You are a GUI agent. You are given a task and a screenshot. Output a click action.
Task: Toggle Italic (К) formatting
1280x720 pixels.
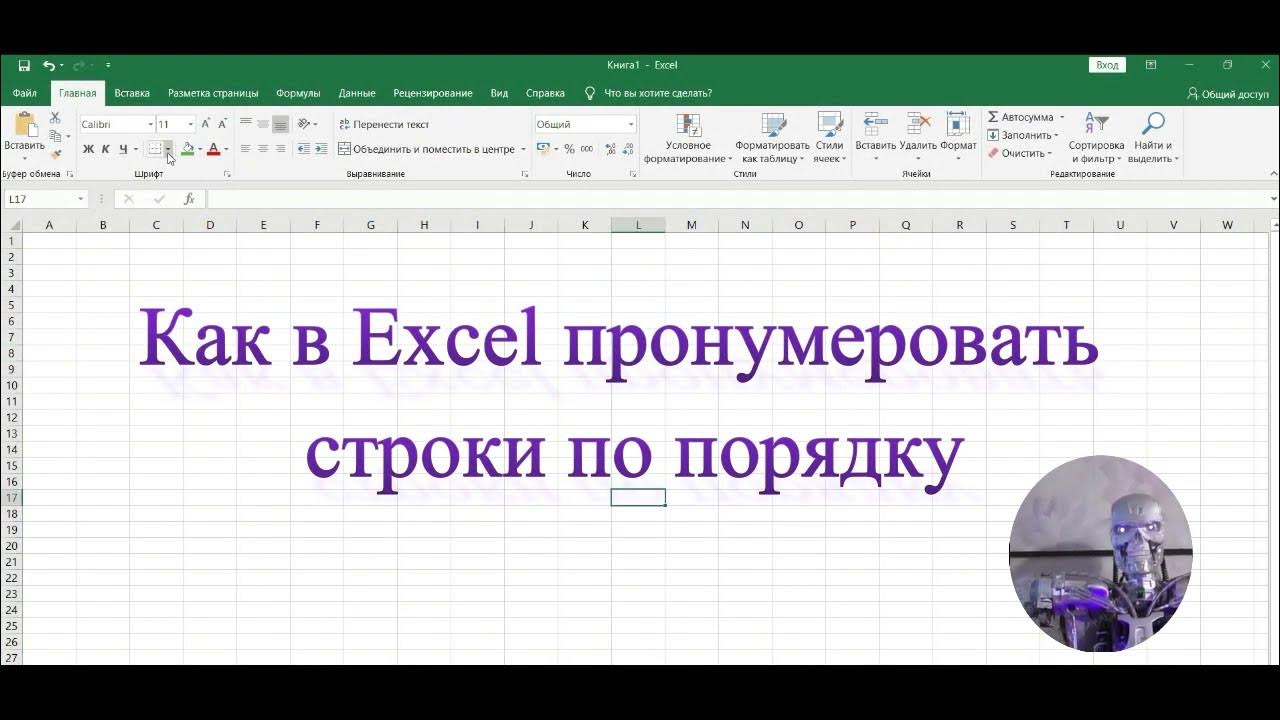pos(105,149)
